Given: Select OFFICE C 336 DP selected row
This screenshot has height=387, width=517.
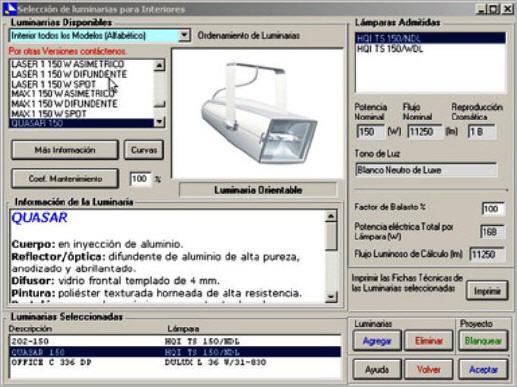Looking at the screenshot, I should coord(175,362).
